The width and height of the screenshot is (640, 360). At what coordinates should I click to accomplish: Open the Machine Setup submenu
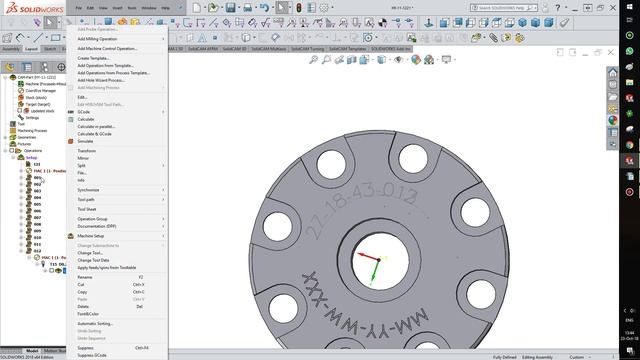[x=117, y=236]
